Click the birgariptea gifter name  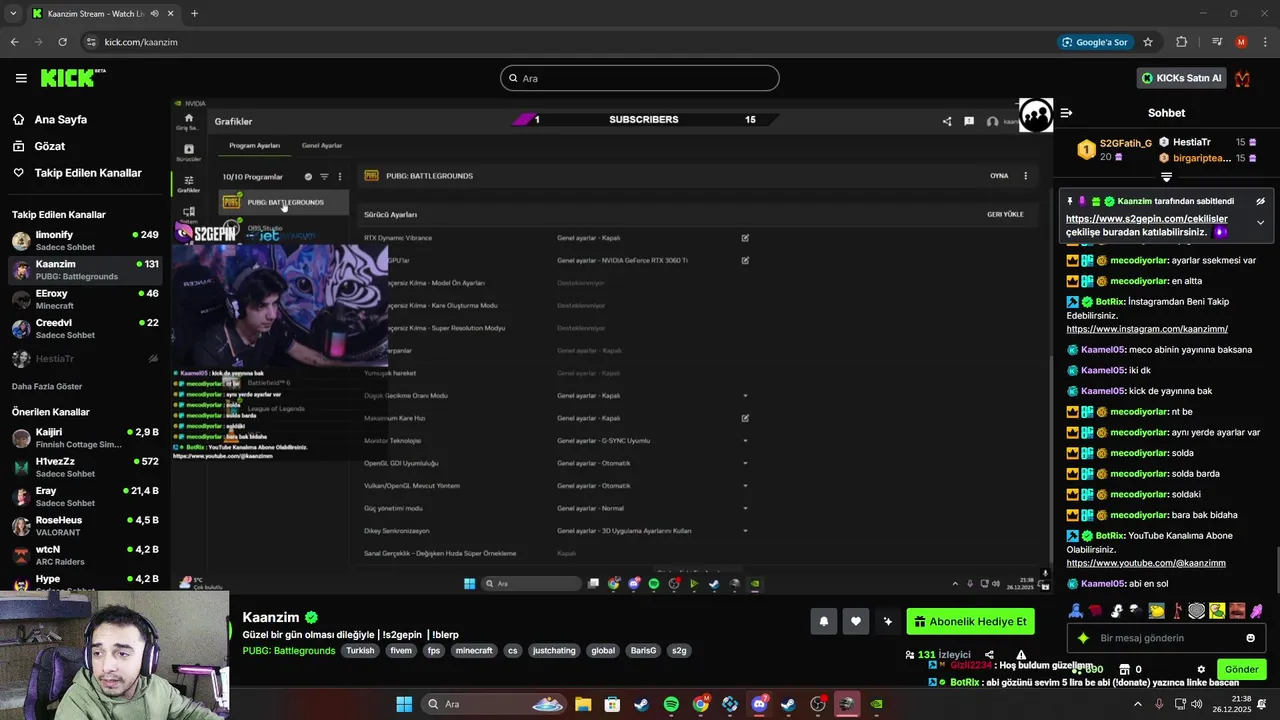1202,158
